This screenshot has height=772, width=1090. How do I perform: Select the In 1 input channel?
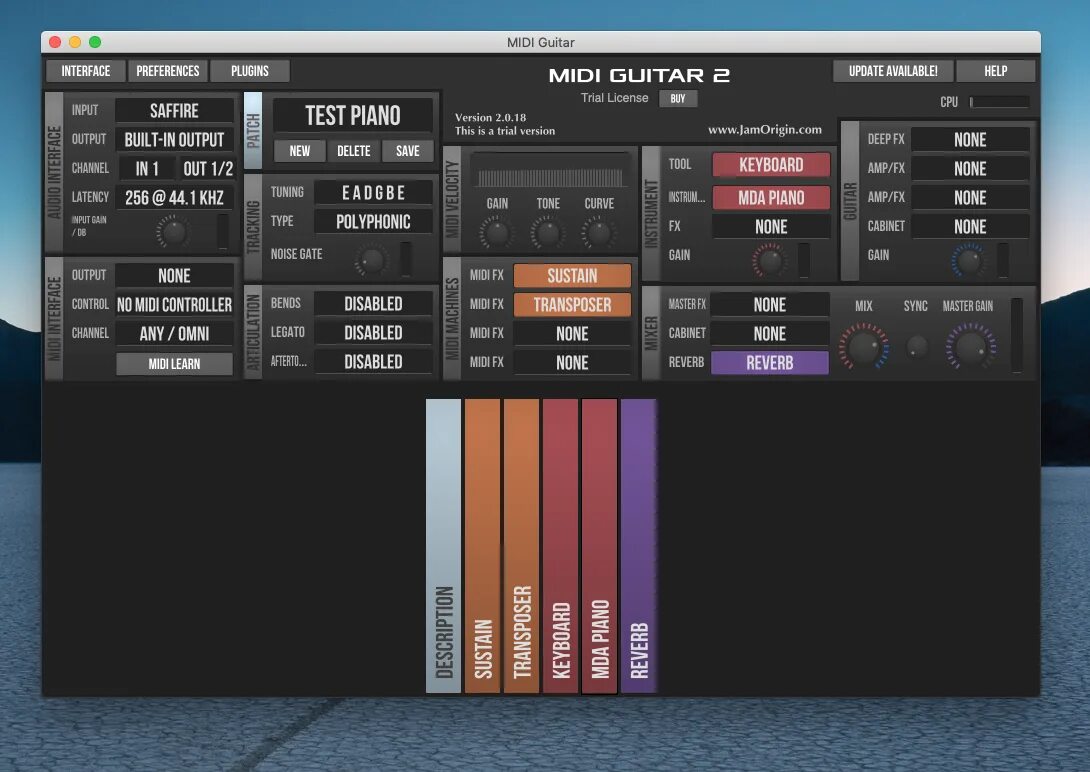coord(147,169)
